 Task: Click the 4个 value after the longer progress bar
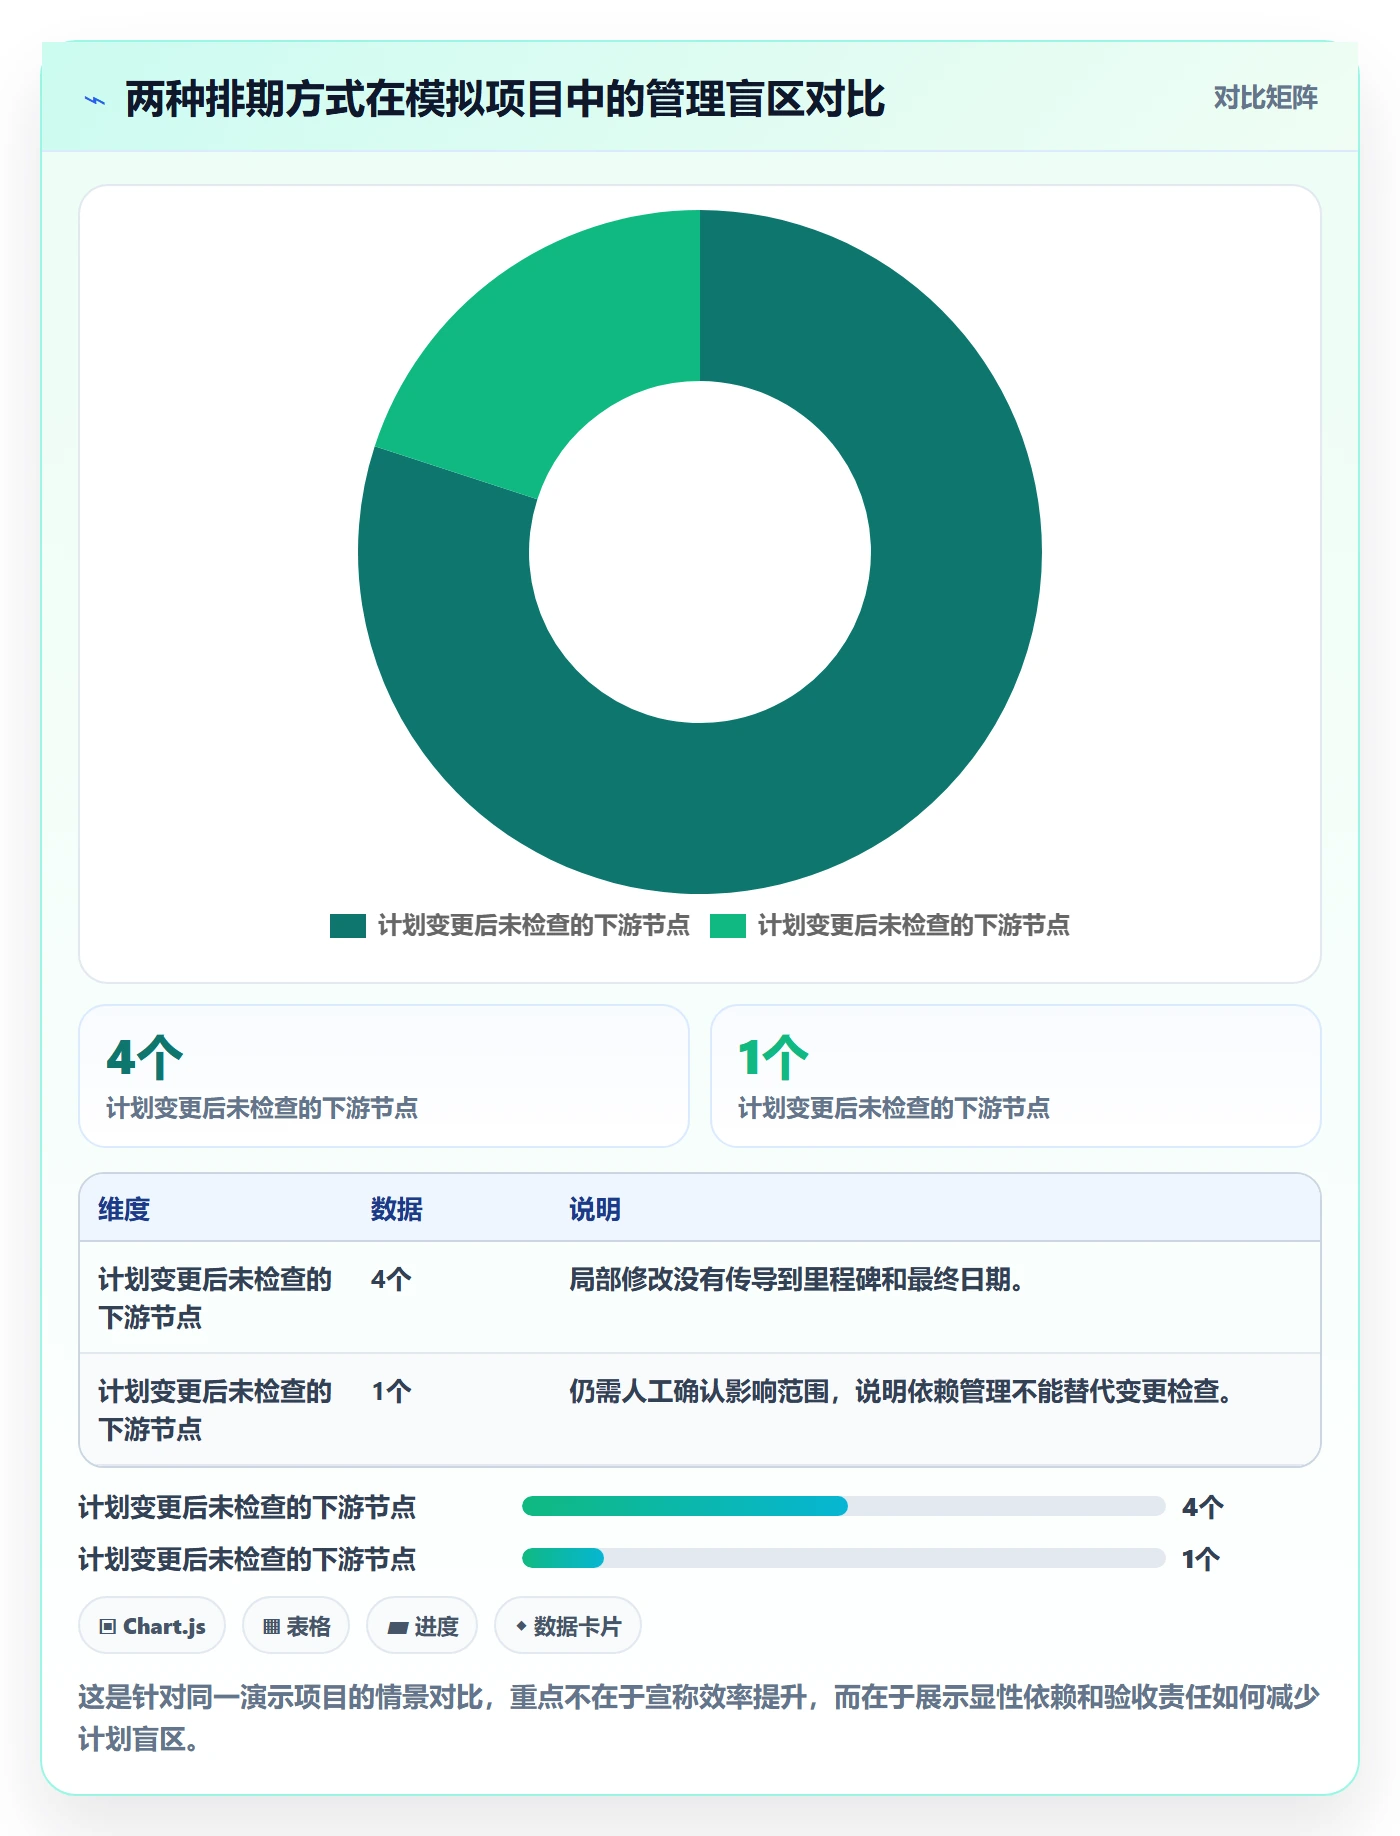tap(1203, 1507)
